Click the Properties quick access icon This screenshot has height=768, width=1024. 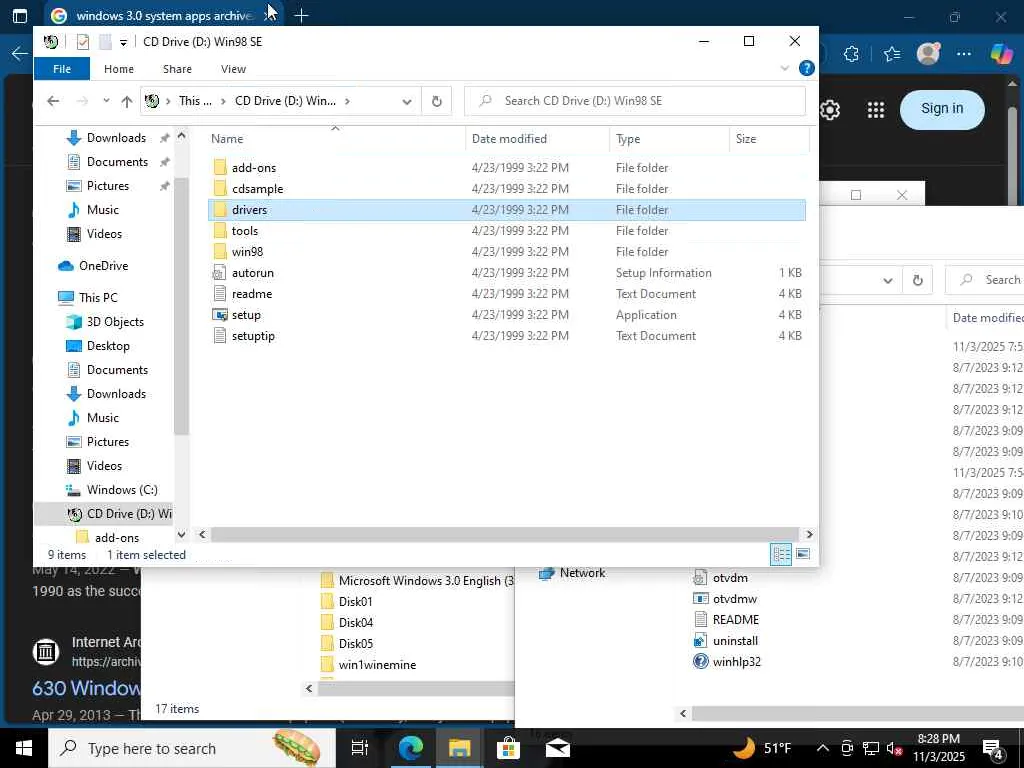pos(82,42)
